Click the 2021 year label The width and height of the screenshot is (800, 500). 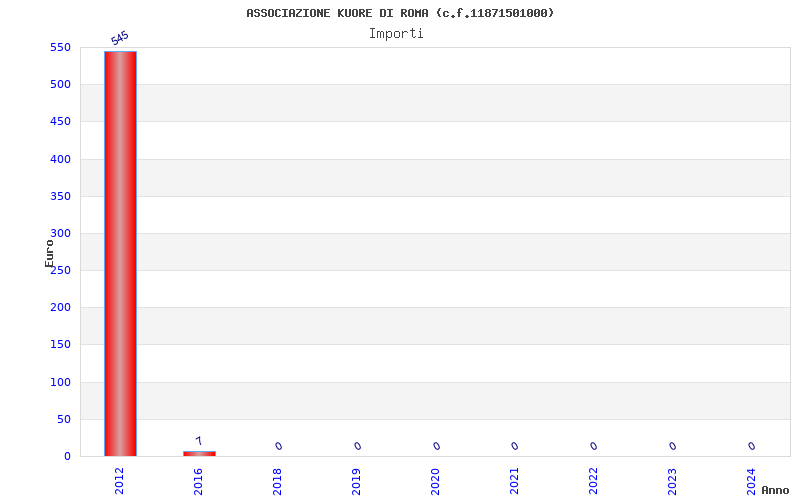click(x=514, y=481)
